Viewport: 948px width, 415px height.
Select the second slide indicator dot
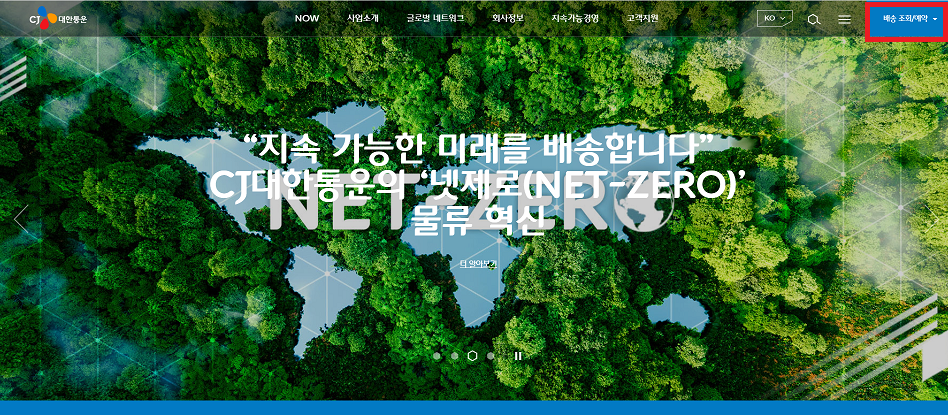point(454,356)
